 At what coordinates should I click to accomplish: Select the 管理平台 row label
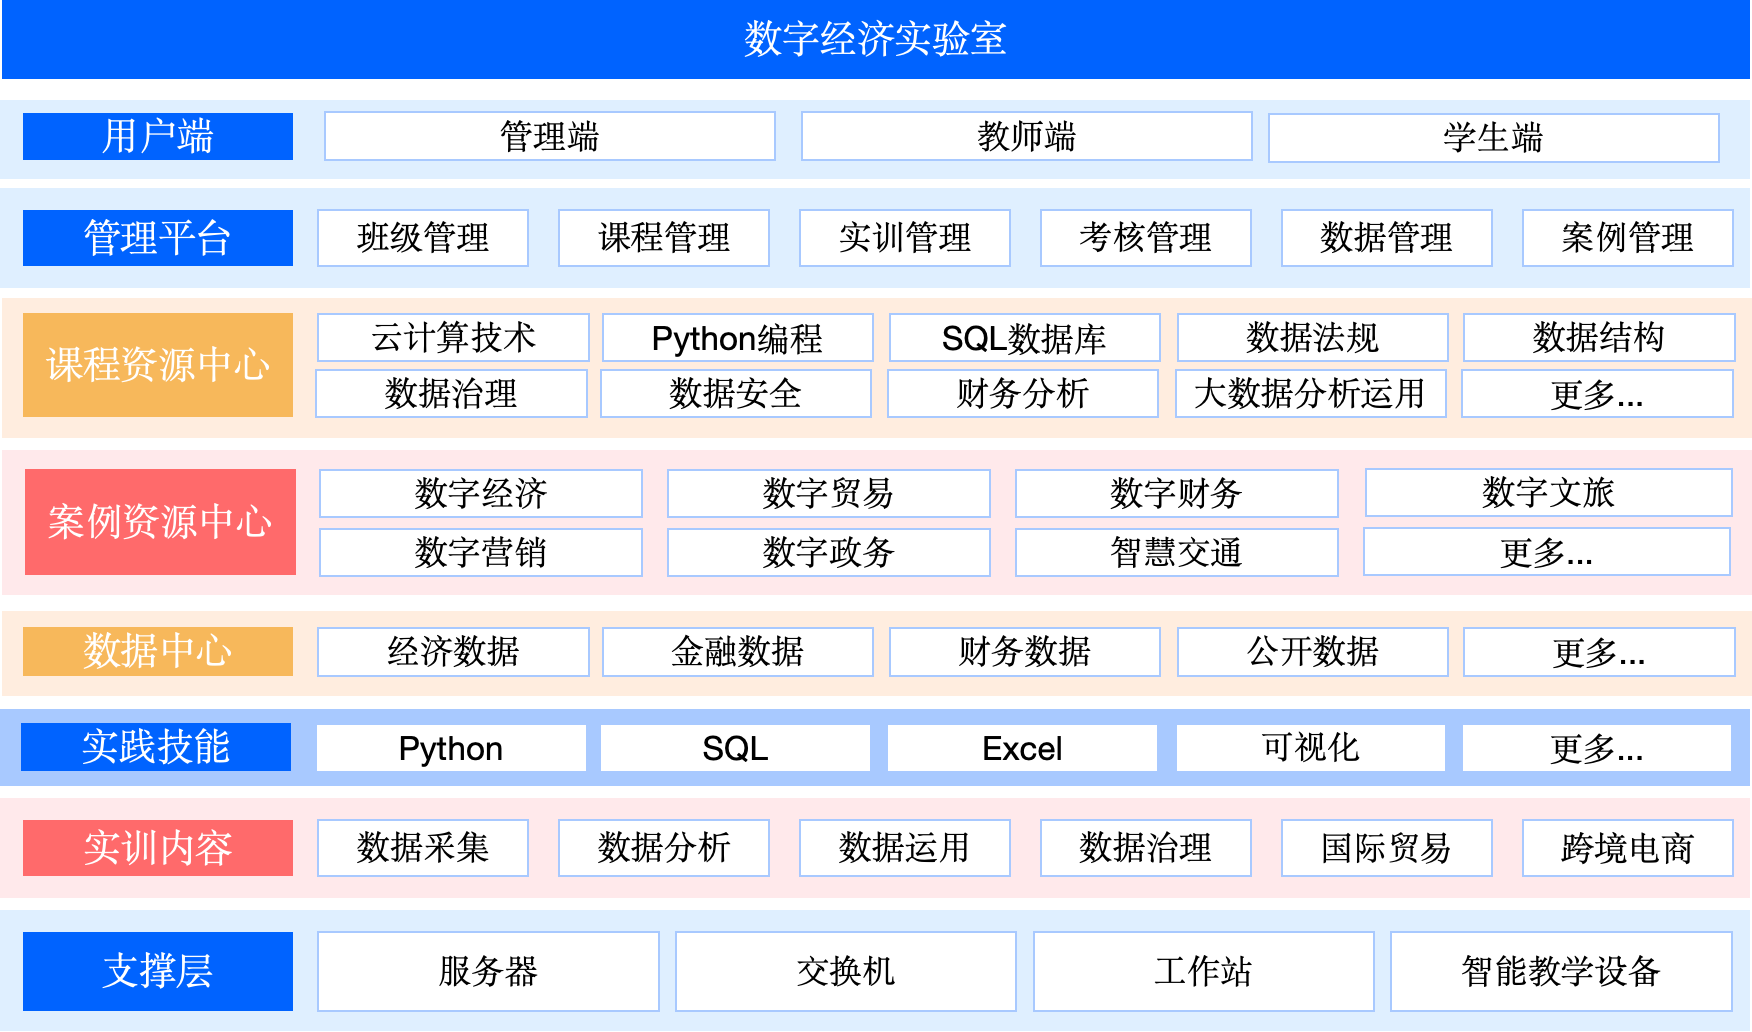click(158, 238)
